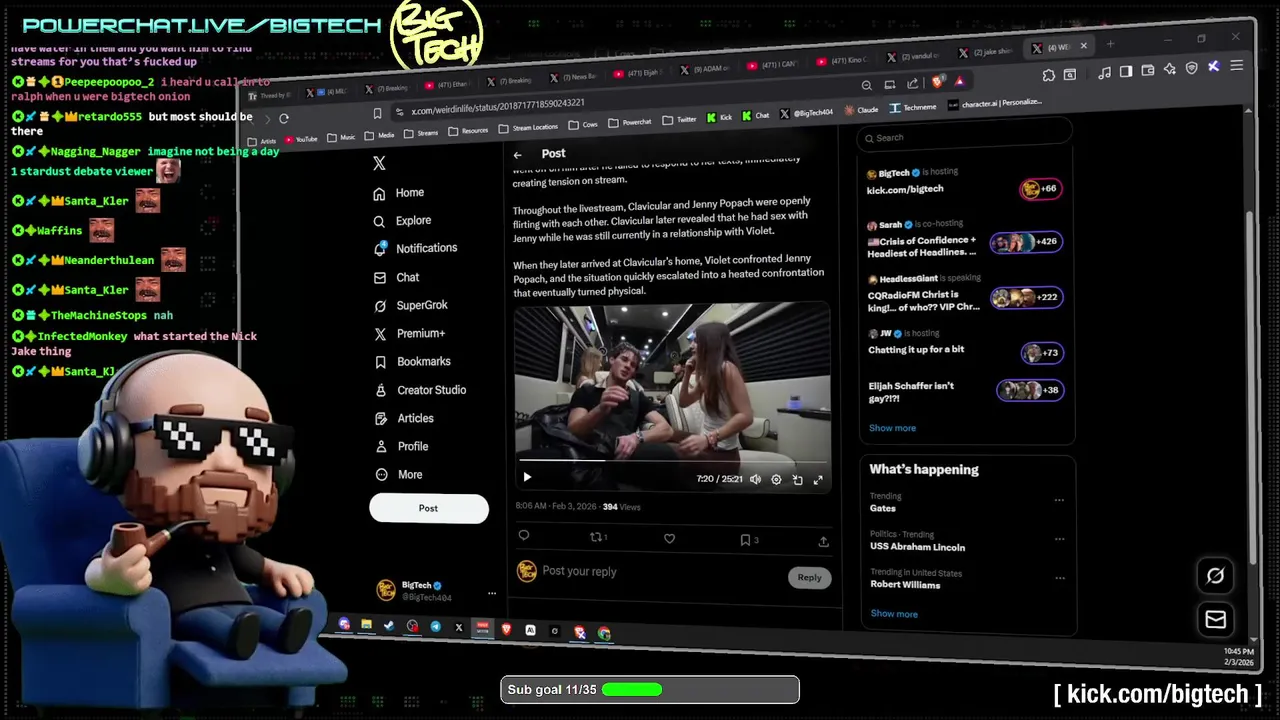Open the browser hamburger menu
Image resolution: width=1280 pixels, height=720 pixels.
pyautogui.click(x=1237, y=66)
